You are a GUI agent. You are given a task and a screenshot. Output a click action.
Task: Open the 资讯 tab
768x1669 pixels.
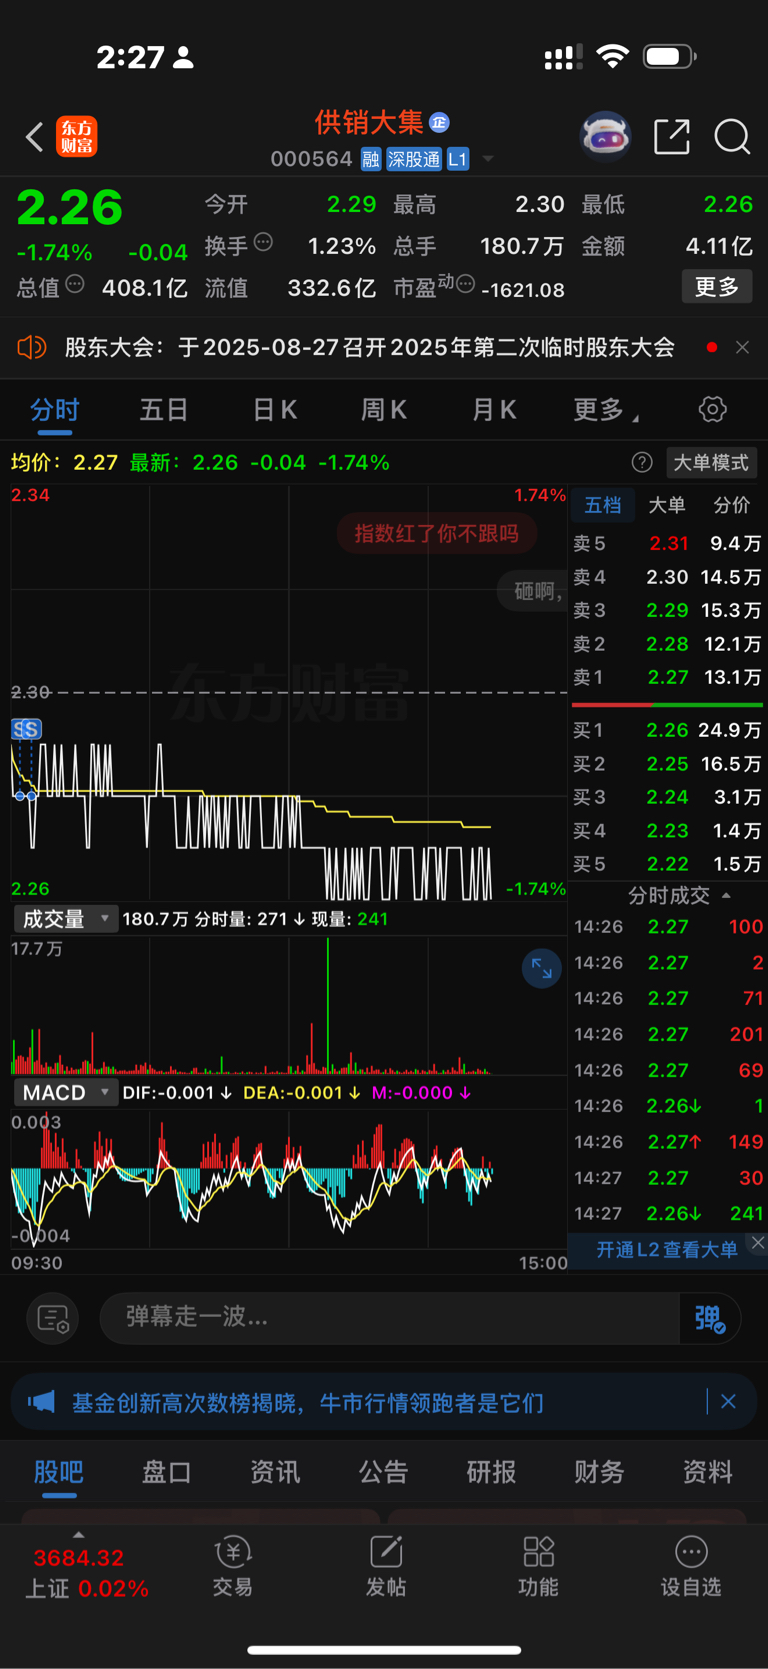click(275, 1472)
